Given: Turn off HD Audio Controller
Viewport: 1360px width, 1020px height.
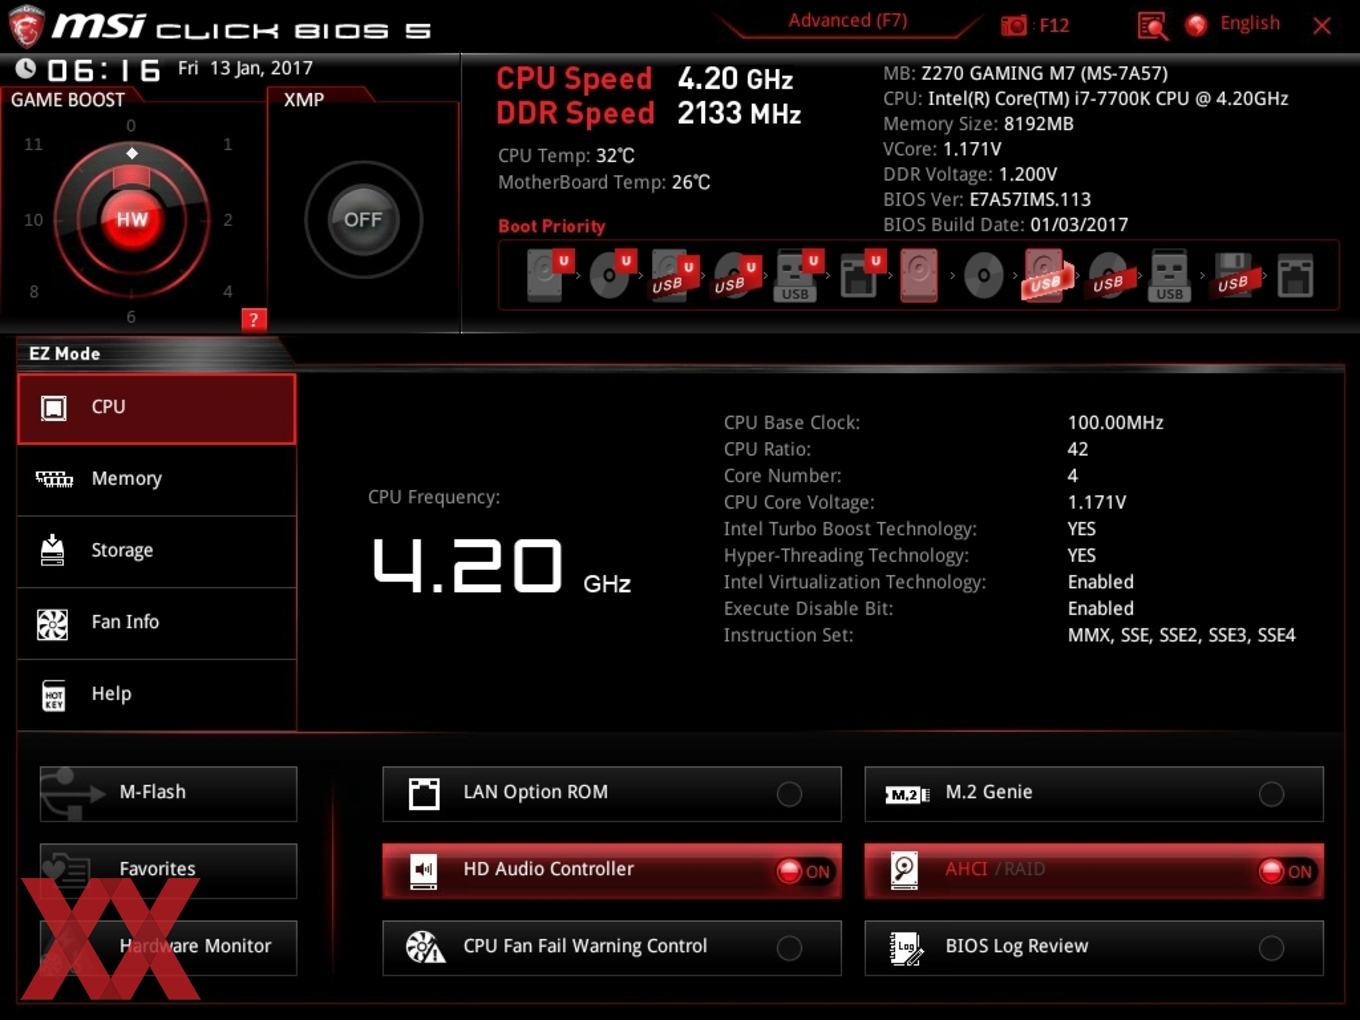Looking at the screenshot, I should tap(805, 871).
